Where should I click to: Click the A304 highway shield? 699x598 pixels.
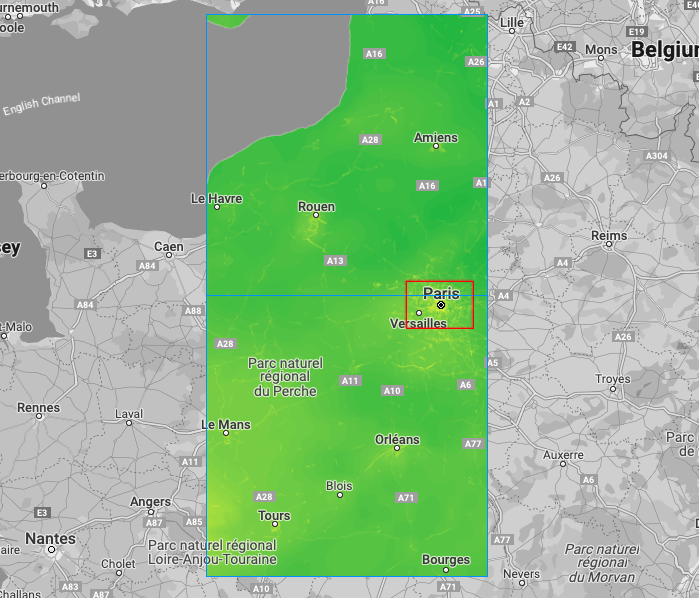click(657, 157)
